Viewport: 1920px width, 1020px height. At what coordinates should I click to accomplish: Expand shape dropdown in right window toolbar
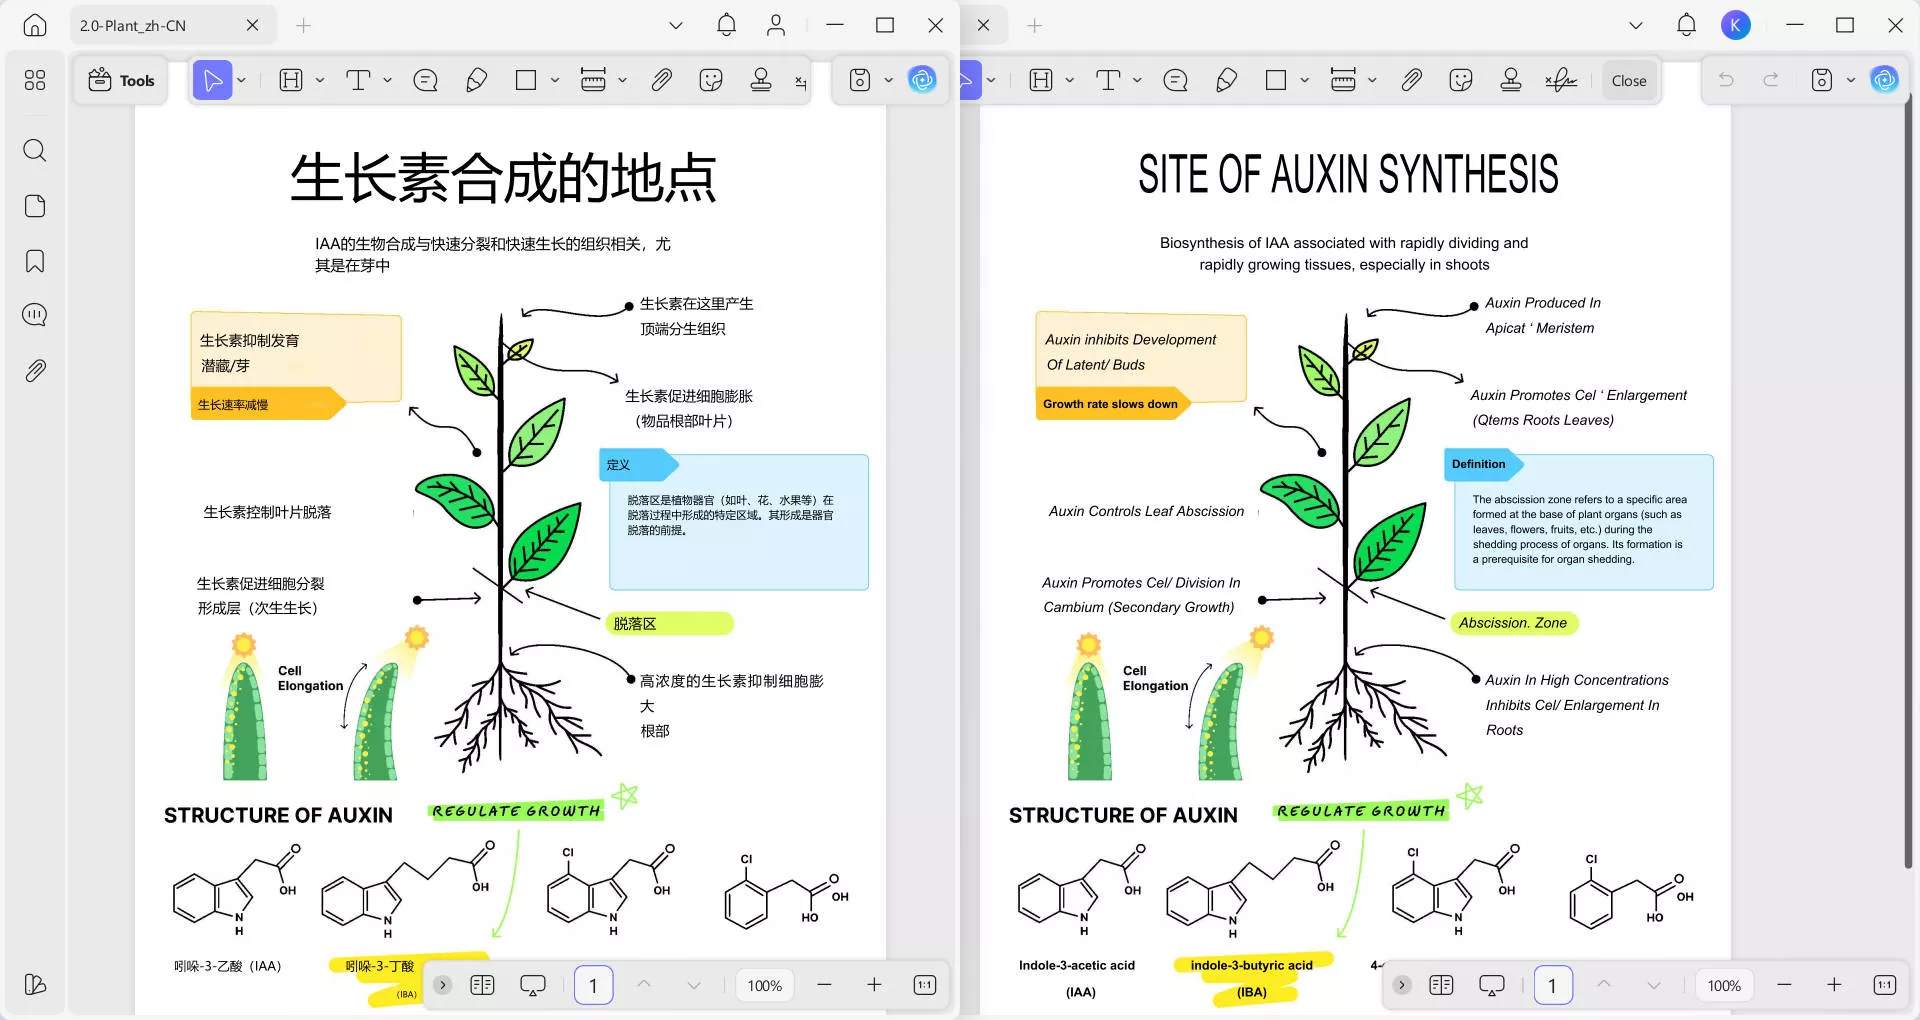tap(1305, 80)
